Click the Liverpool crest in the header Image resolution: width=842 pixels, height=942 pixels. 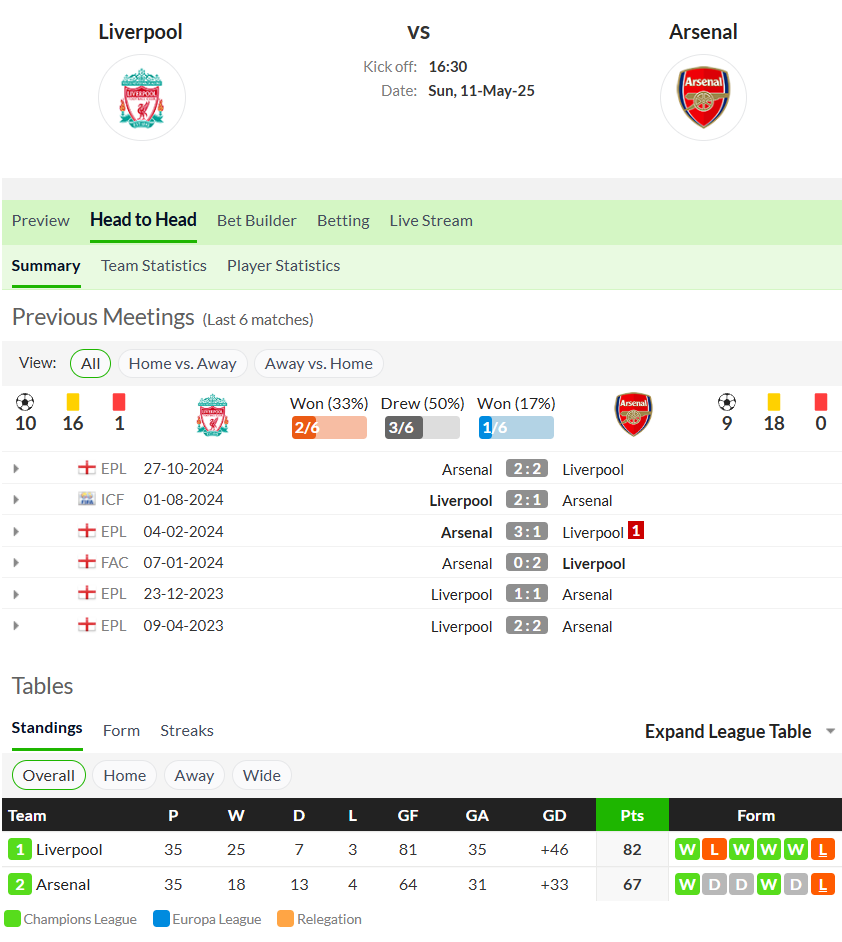pos(142,98)
